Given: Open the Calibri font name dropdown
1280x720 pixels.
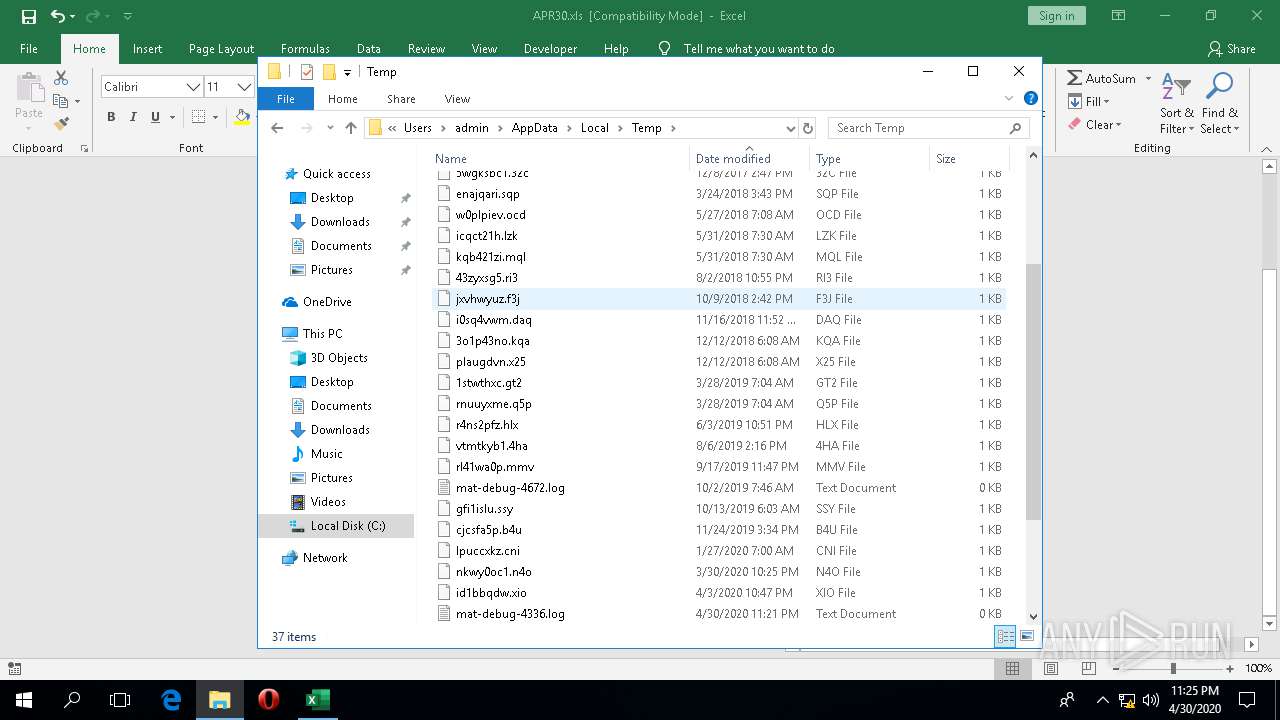Looking at the screenshot, I should pos(193,87).
